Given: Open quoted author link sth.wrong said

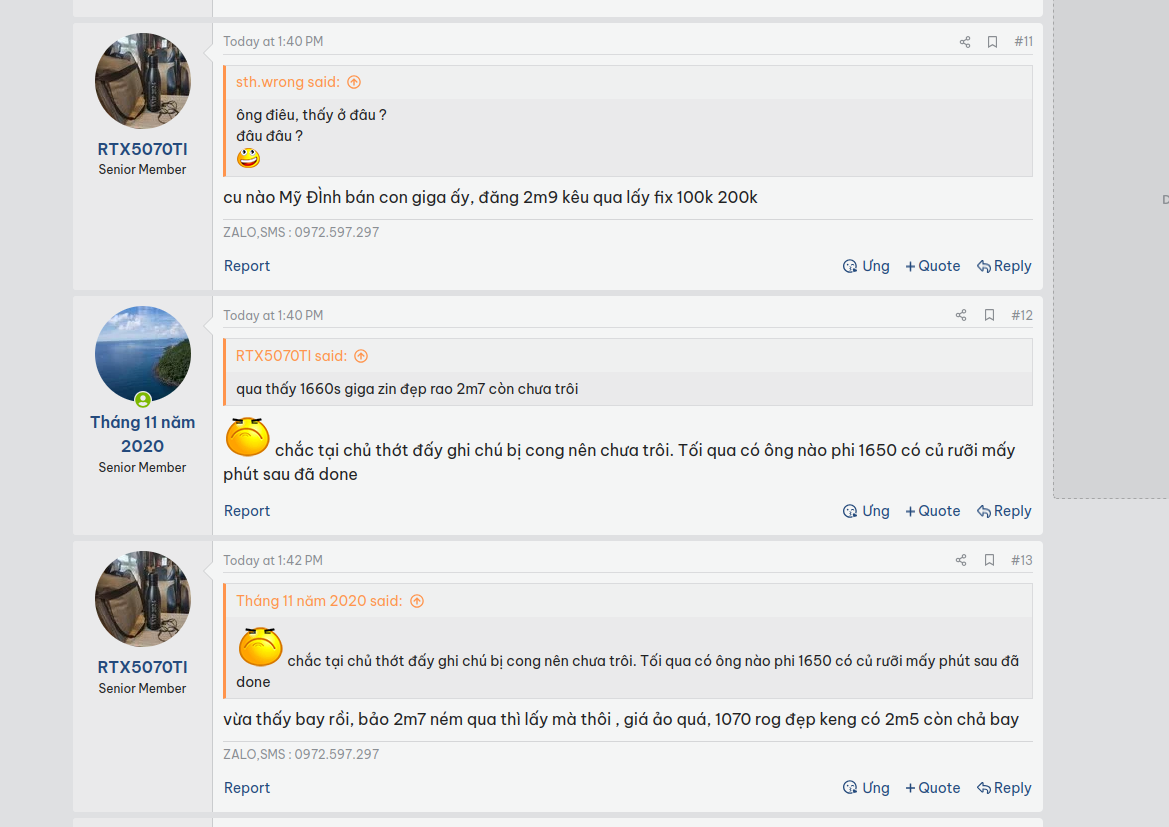Looking at the screenshot, I should click(288, 82).
